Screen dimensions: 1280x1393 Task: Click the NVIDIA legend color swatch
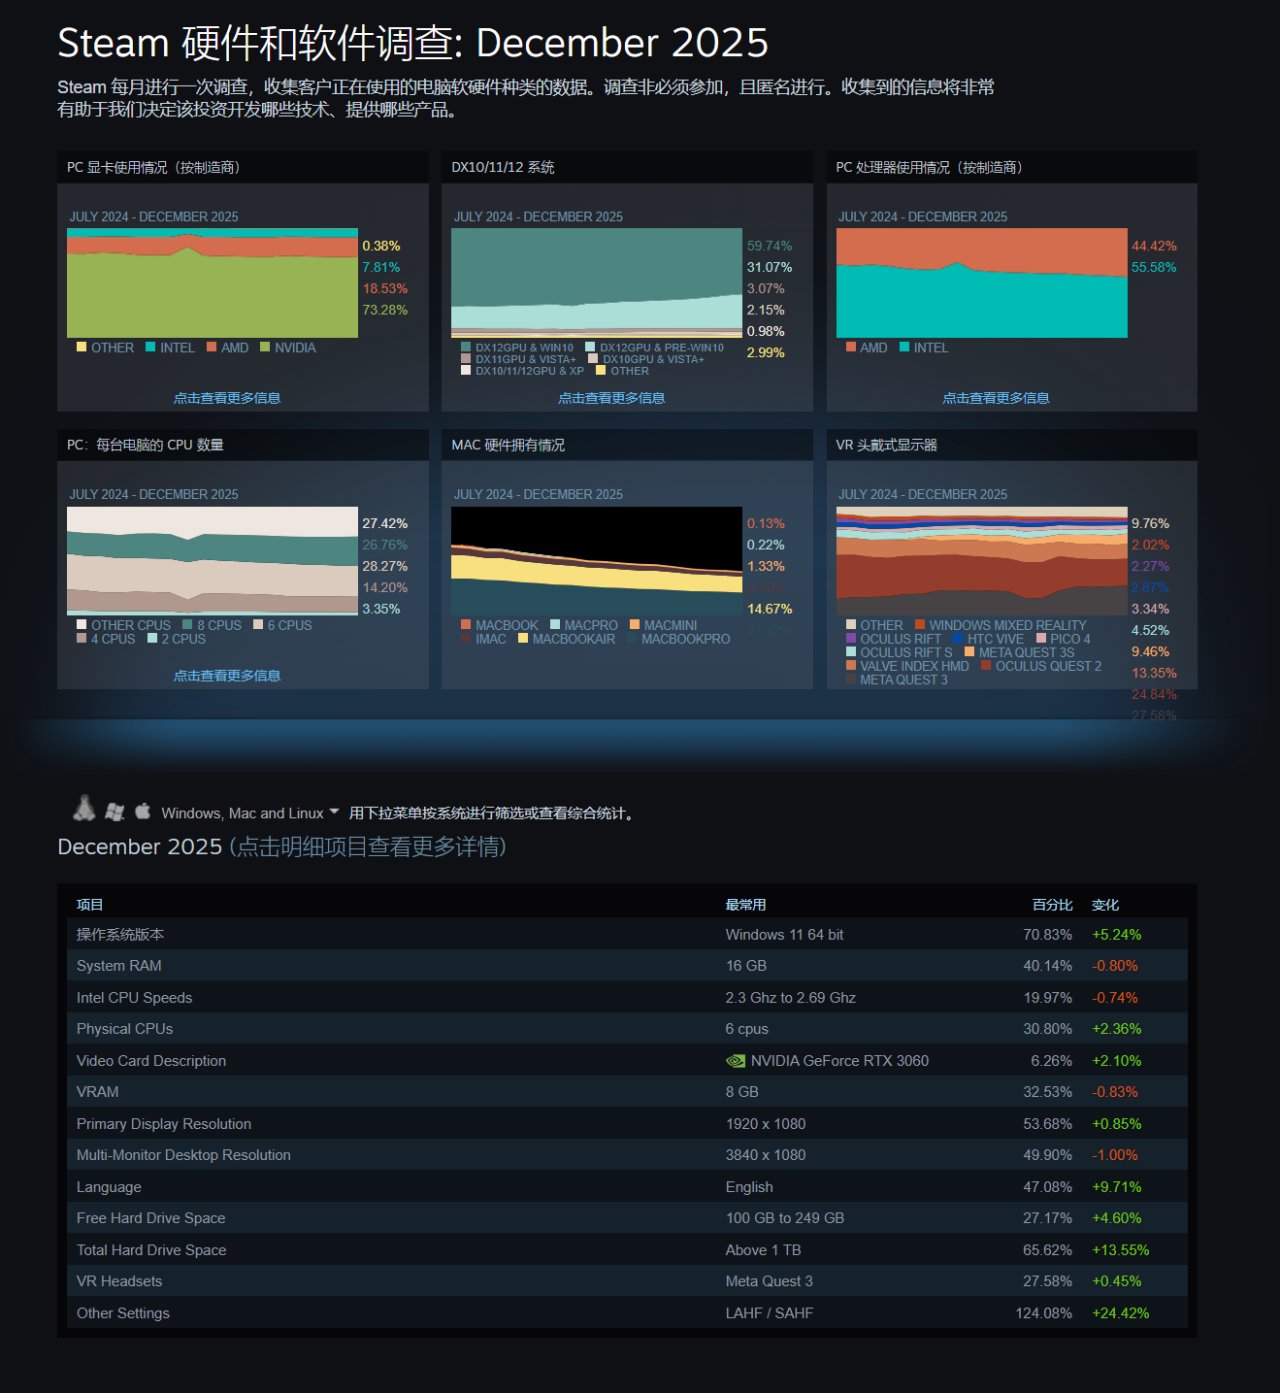pos(265,347)
